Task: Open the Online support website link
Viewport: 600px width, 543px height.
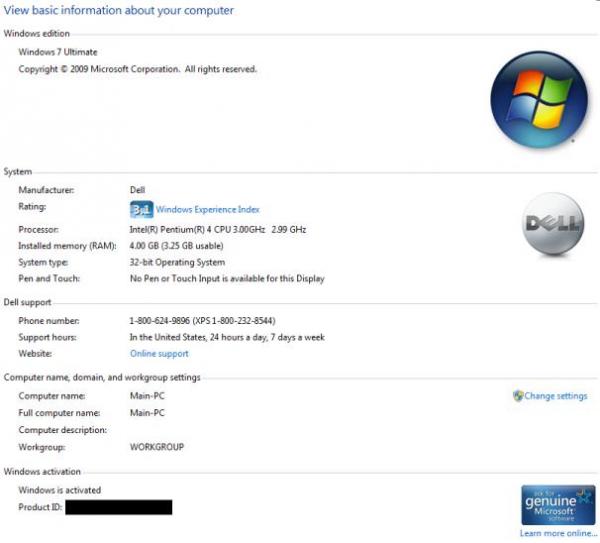Action: pyautogui.click(x=159, y=354)
